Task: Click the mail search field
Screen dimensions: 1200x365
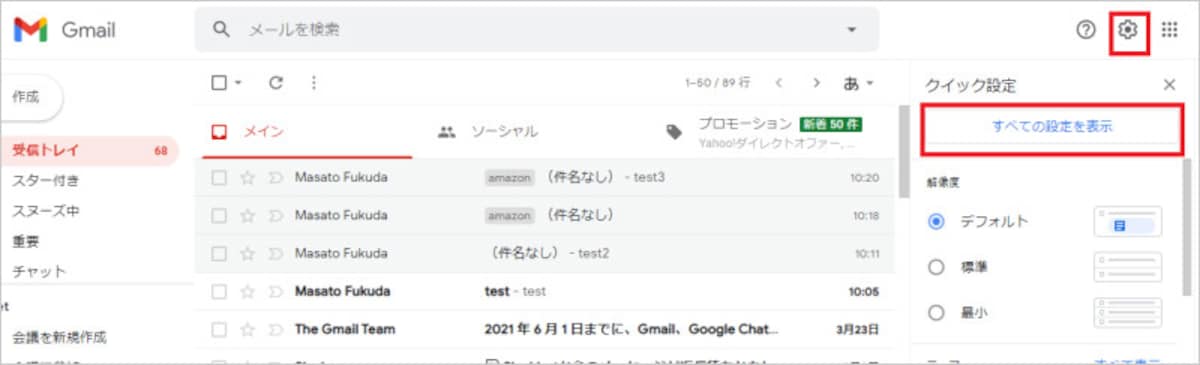Action: tap(536, 29)
